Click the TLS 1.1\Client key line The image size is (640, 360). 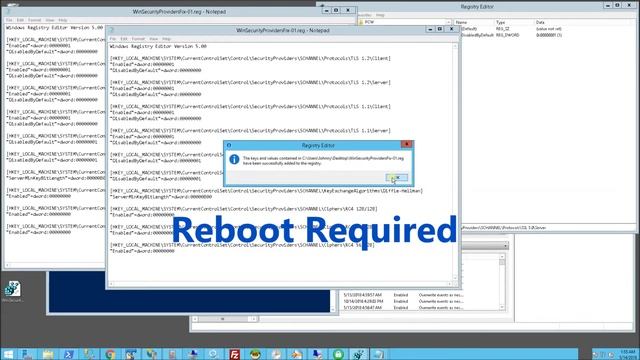tap(250, 107)
